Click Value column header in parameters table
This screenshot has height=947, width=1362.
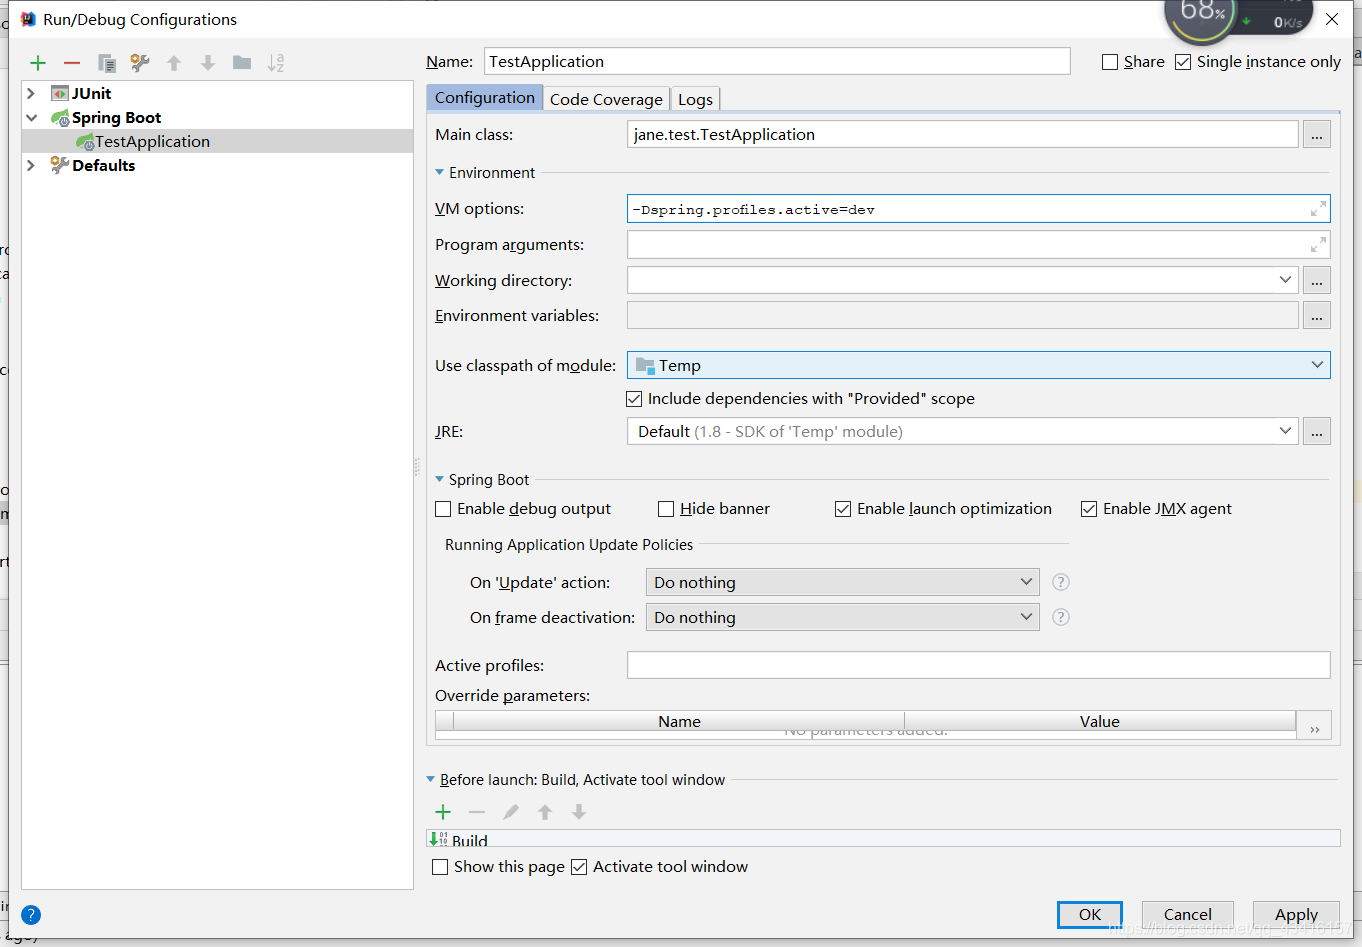[x=1100, y=721]
